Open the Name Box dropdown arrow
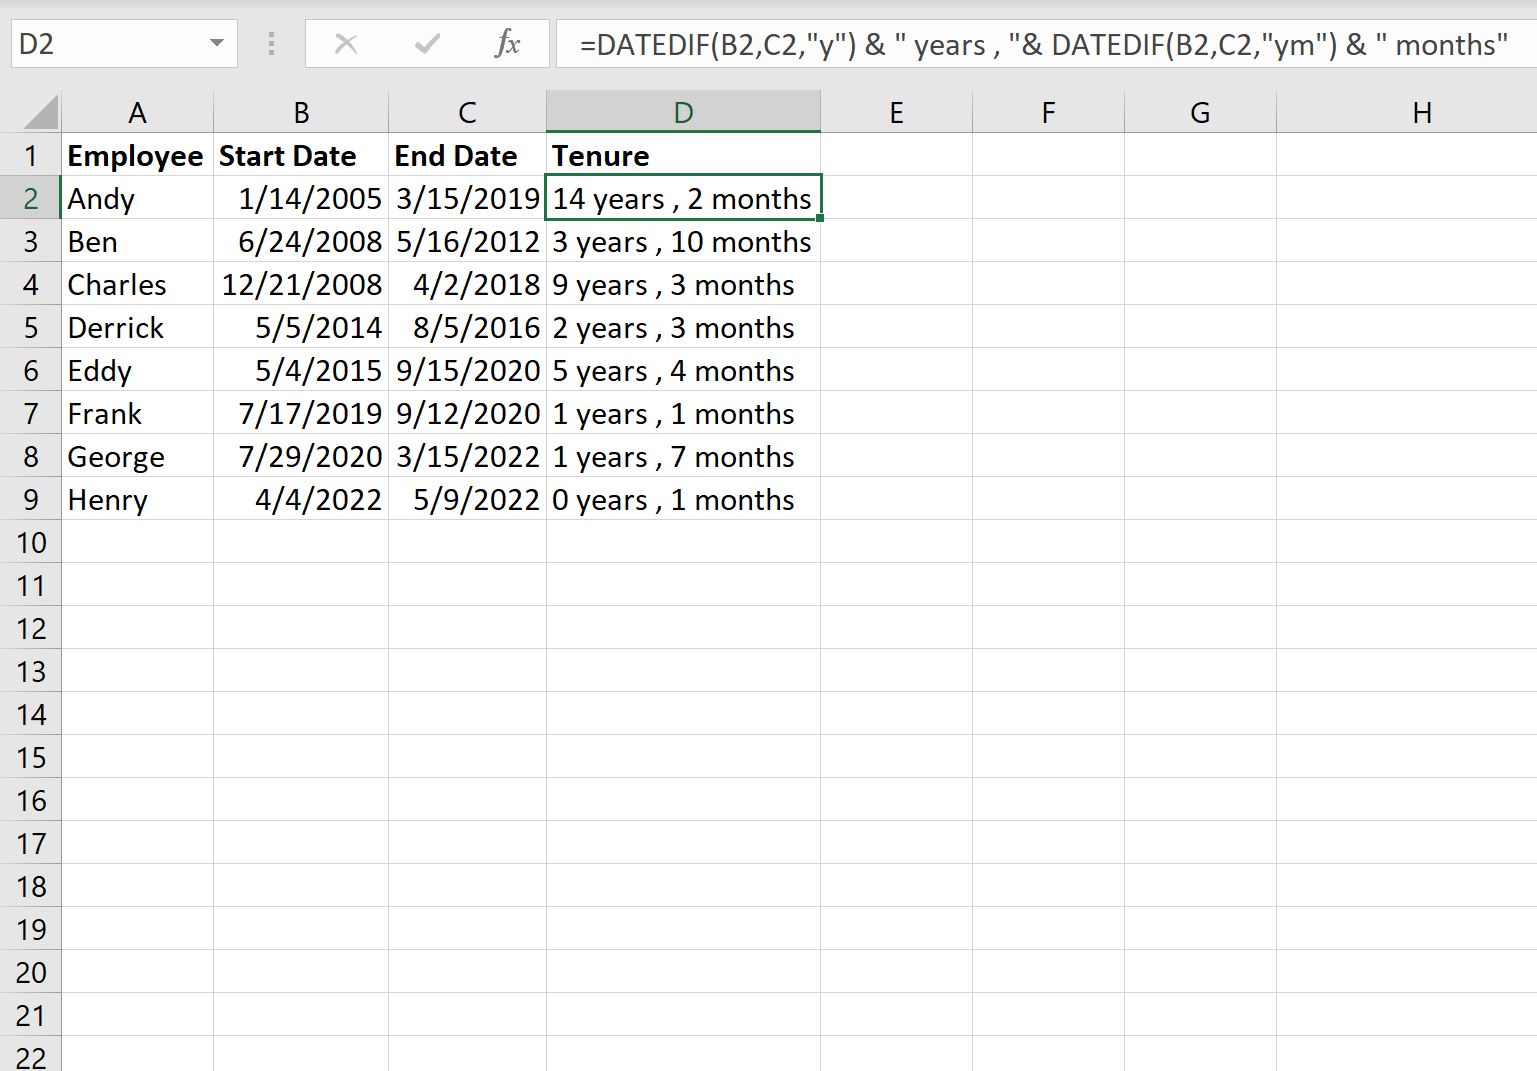 coord(216,43)
